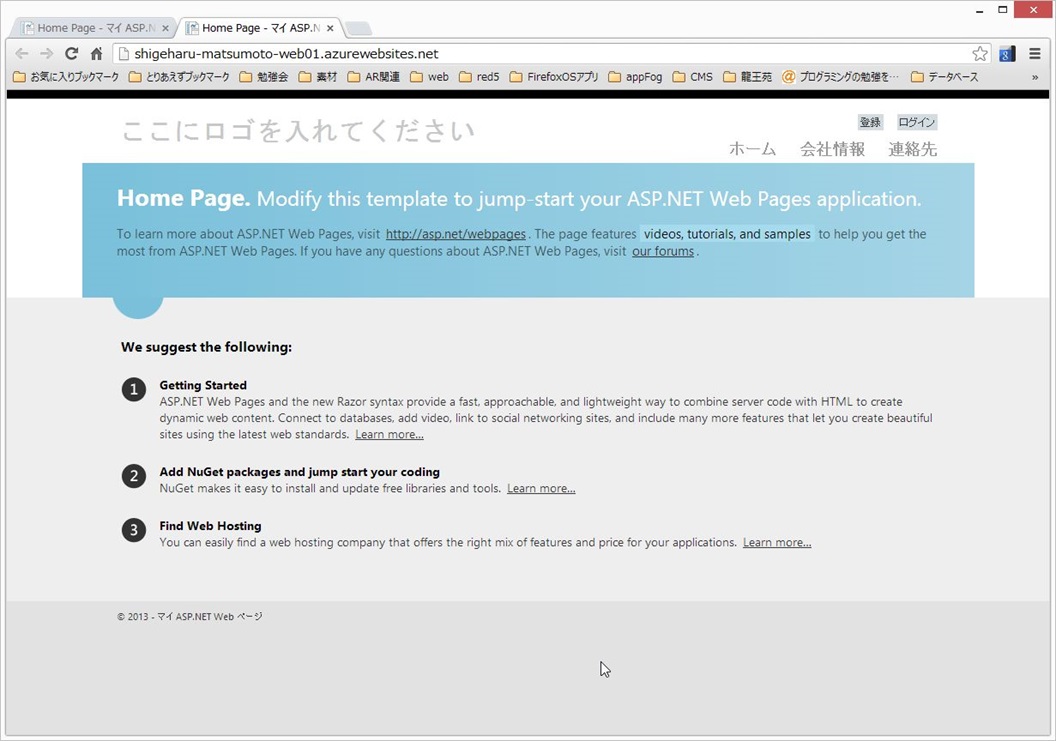Open the データベース bookmark folder
The image size is (1056, 741).
click(x=944, y=77)
